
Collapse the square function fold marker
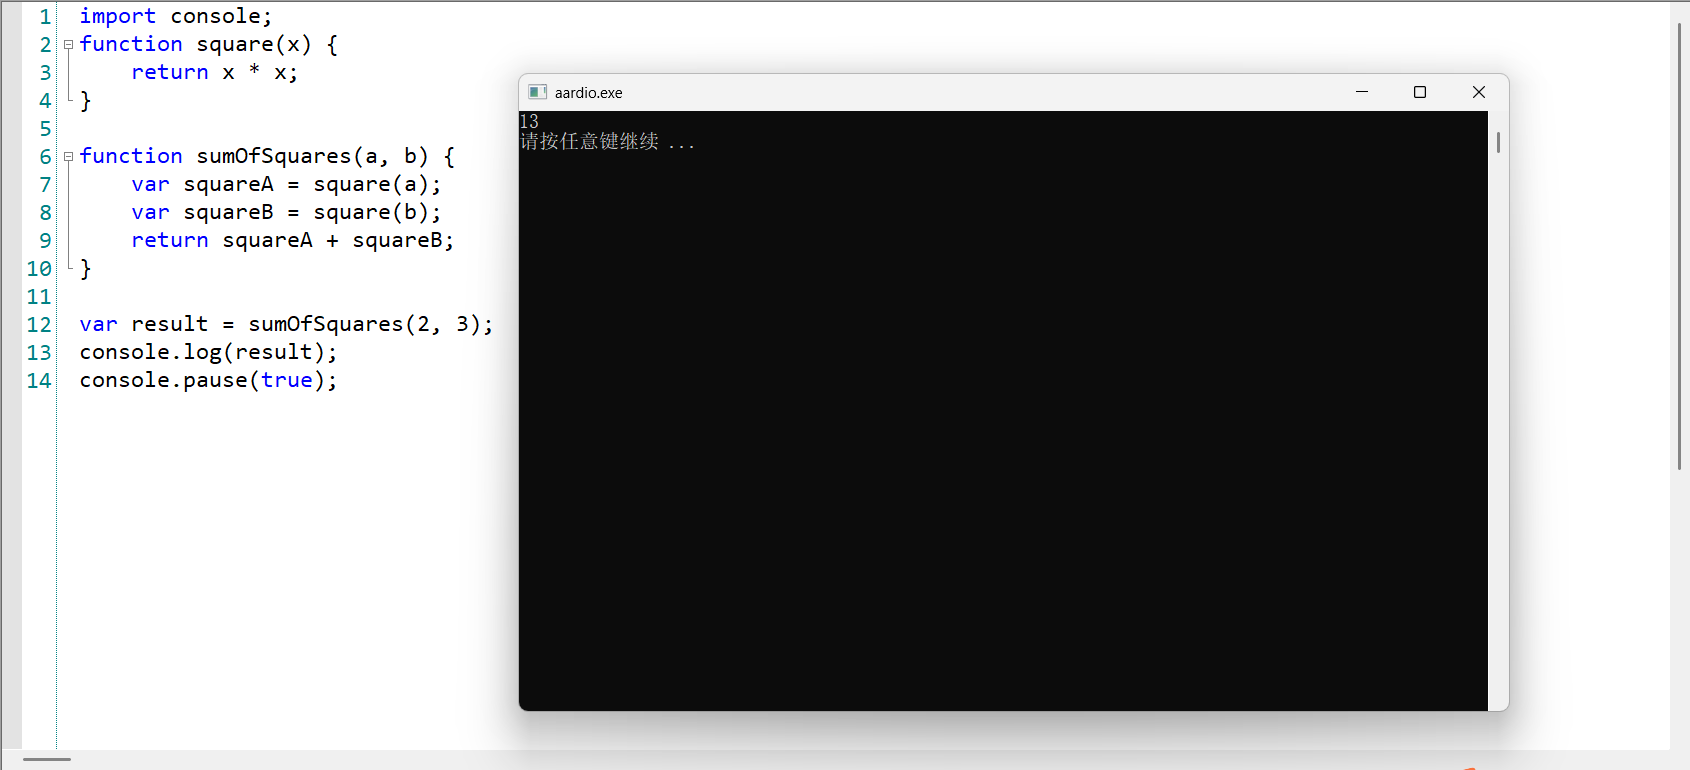pos(68,45)
